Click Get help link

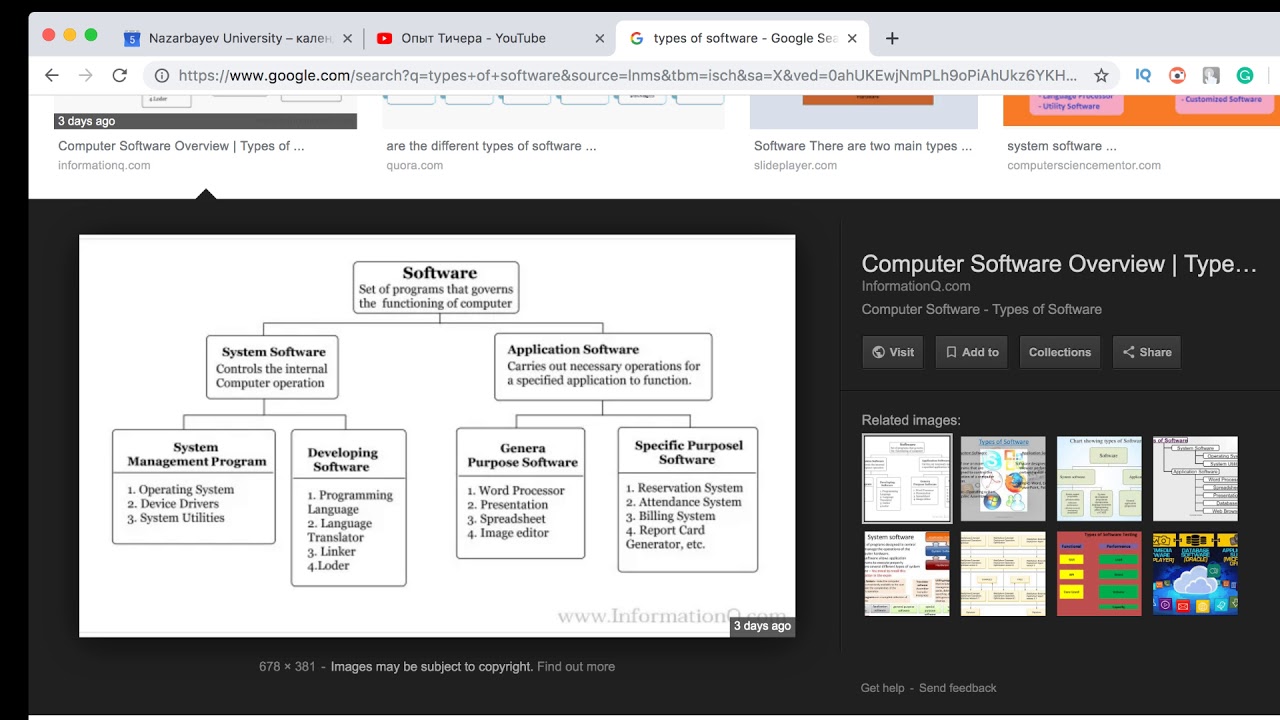click(882, 688)
